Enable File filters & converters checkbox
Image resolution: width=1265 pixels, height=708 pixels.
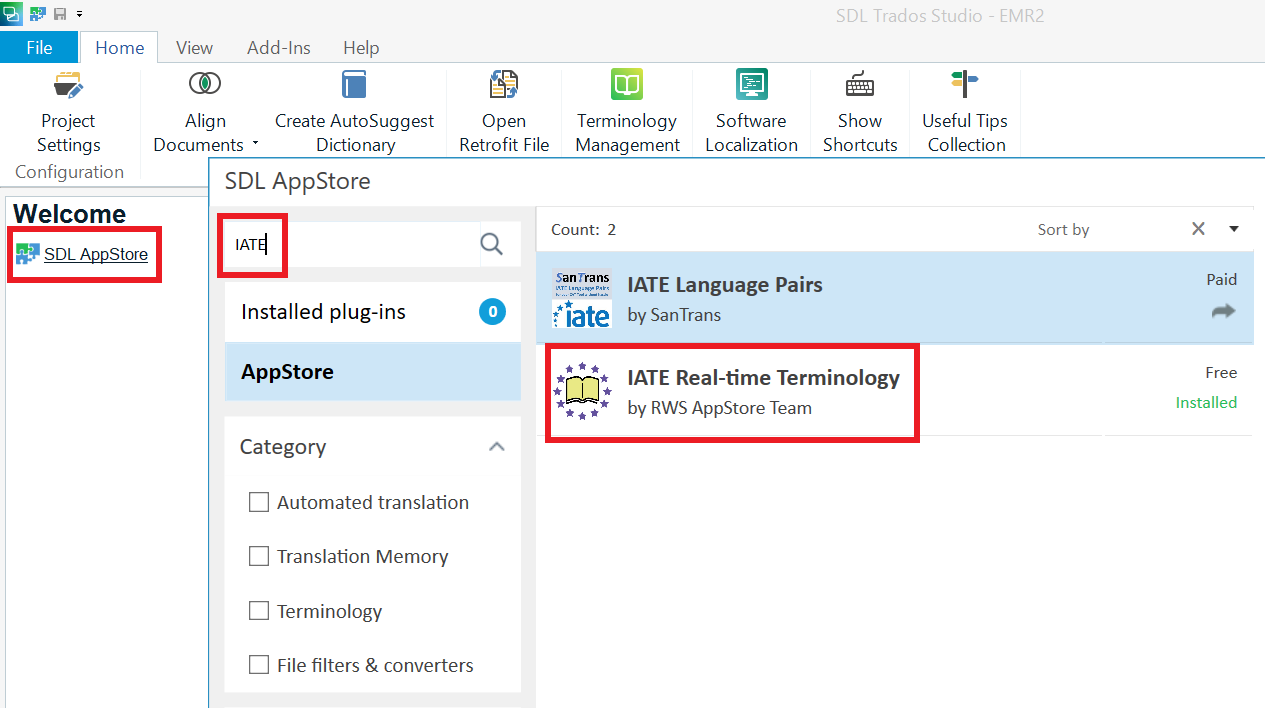(259, 665)
